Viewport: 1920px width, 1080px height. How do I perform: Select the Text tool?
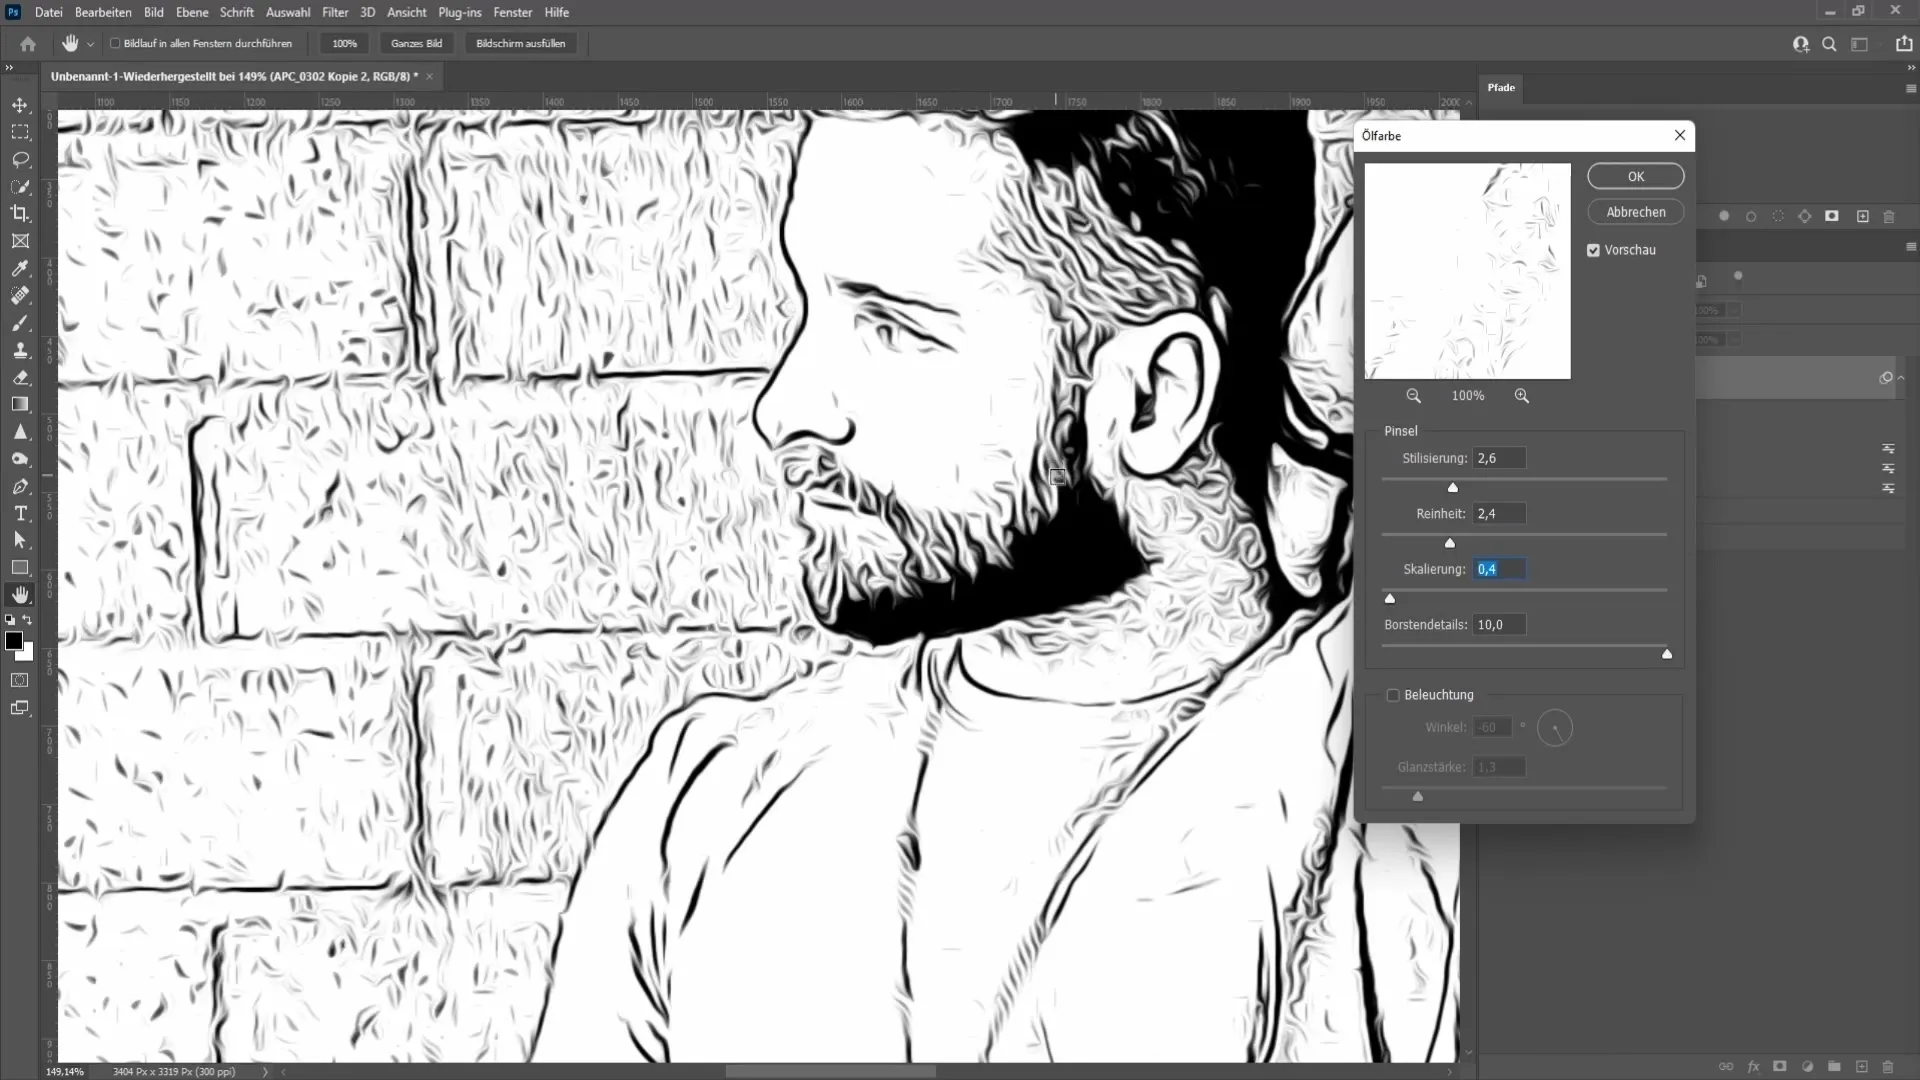pos(20,514)
